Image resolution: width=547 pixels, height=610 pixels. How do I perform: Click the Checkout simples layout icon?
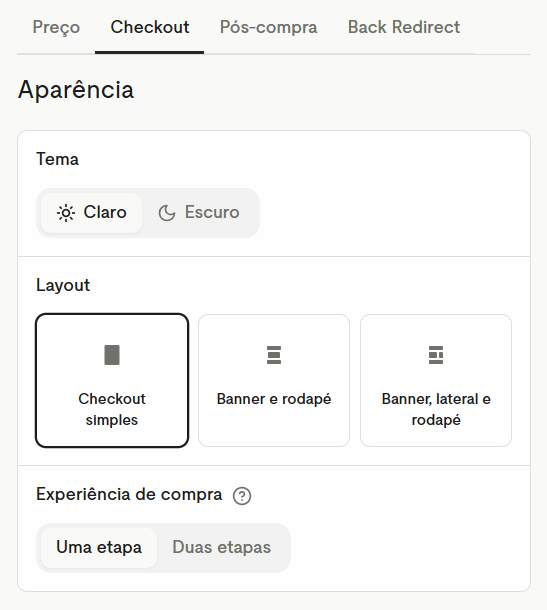click(x=112, y=355)
